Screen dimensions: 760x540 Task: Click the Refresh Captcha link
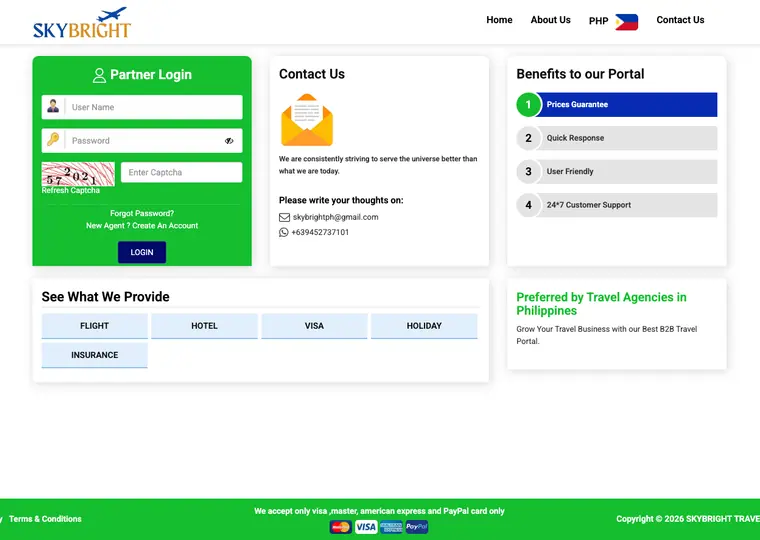[71, 191]
